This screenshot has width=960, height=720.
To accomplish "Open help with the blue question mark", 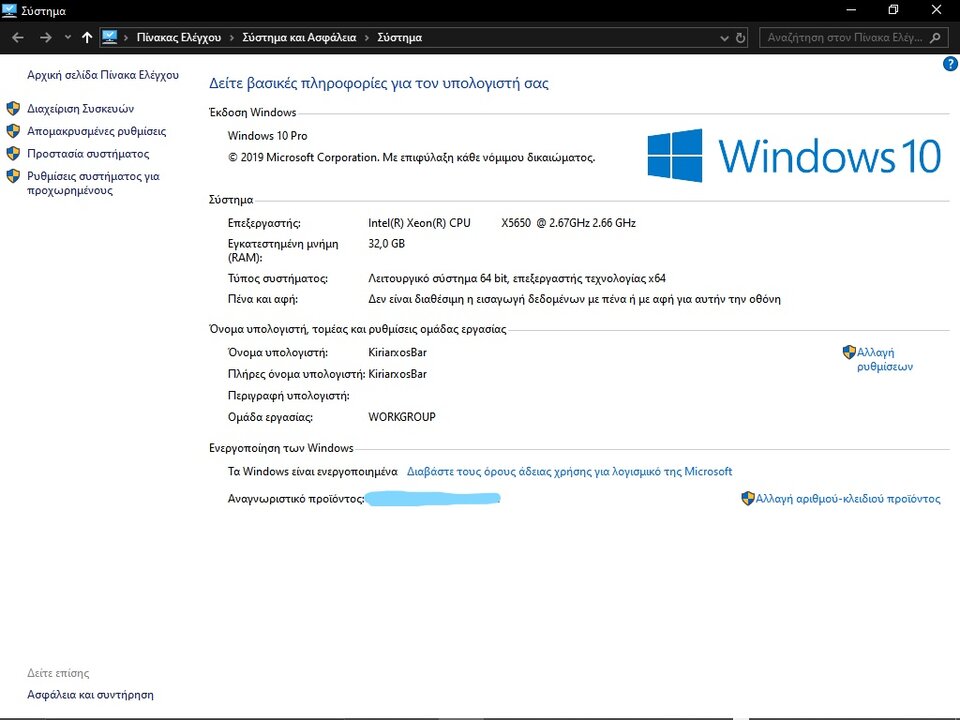I will point(950,64).
